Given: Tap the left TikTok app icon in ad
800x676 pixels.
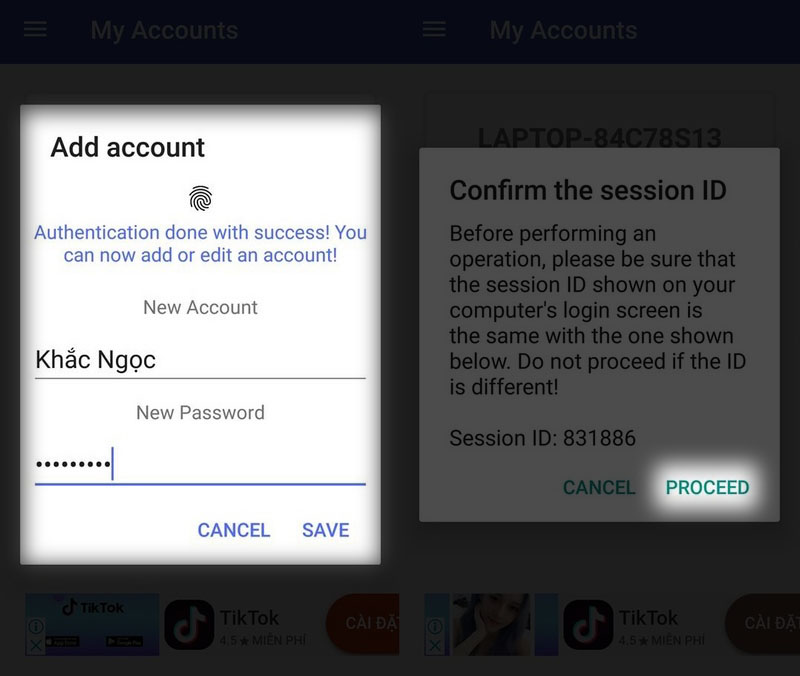Looking at the screenshot, I should 189,624.
